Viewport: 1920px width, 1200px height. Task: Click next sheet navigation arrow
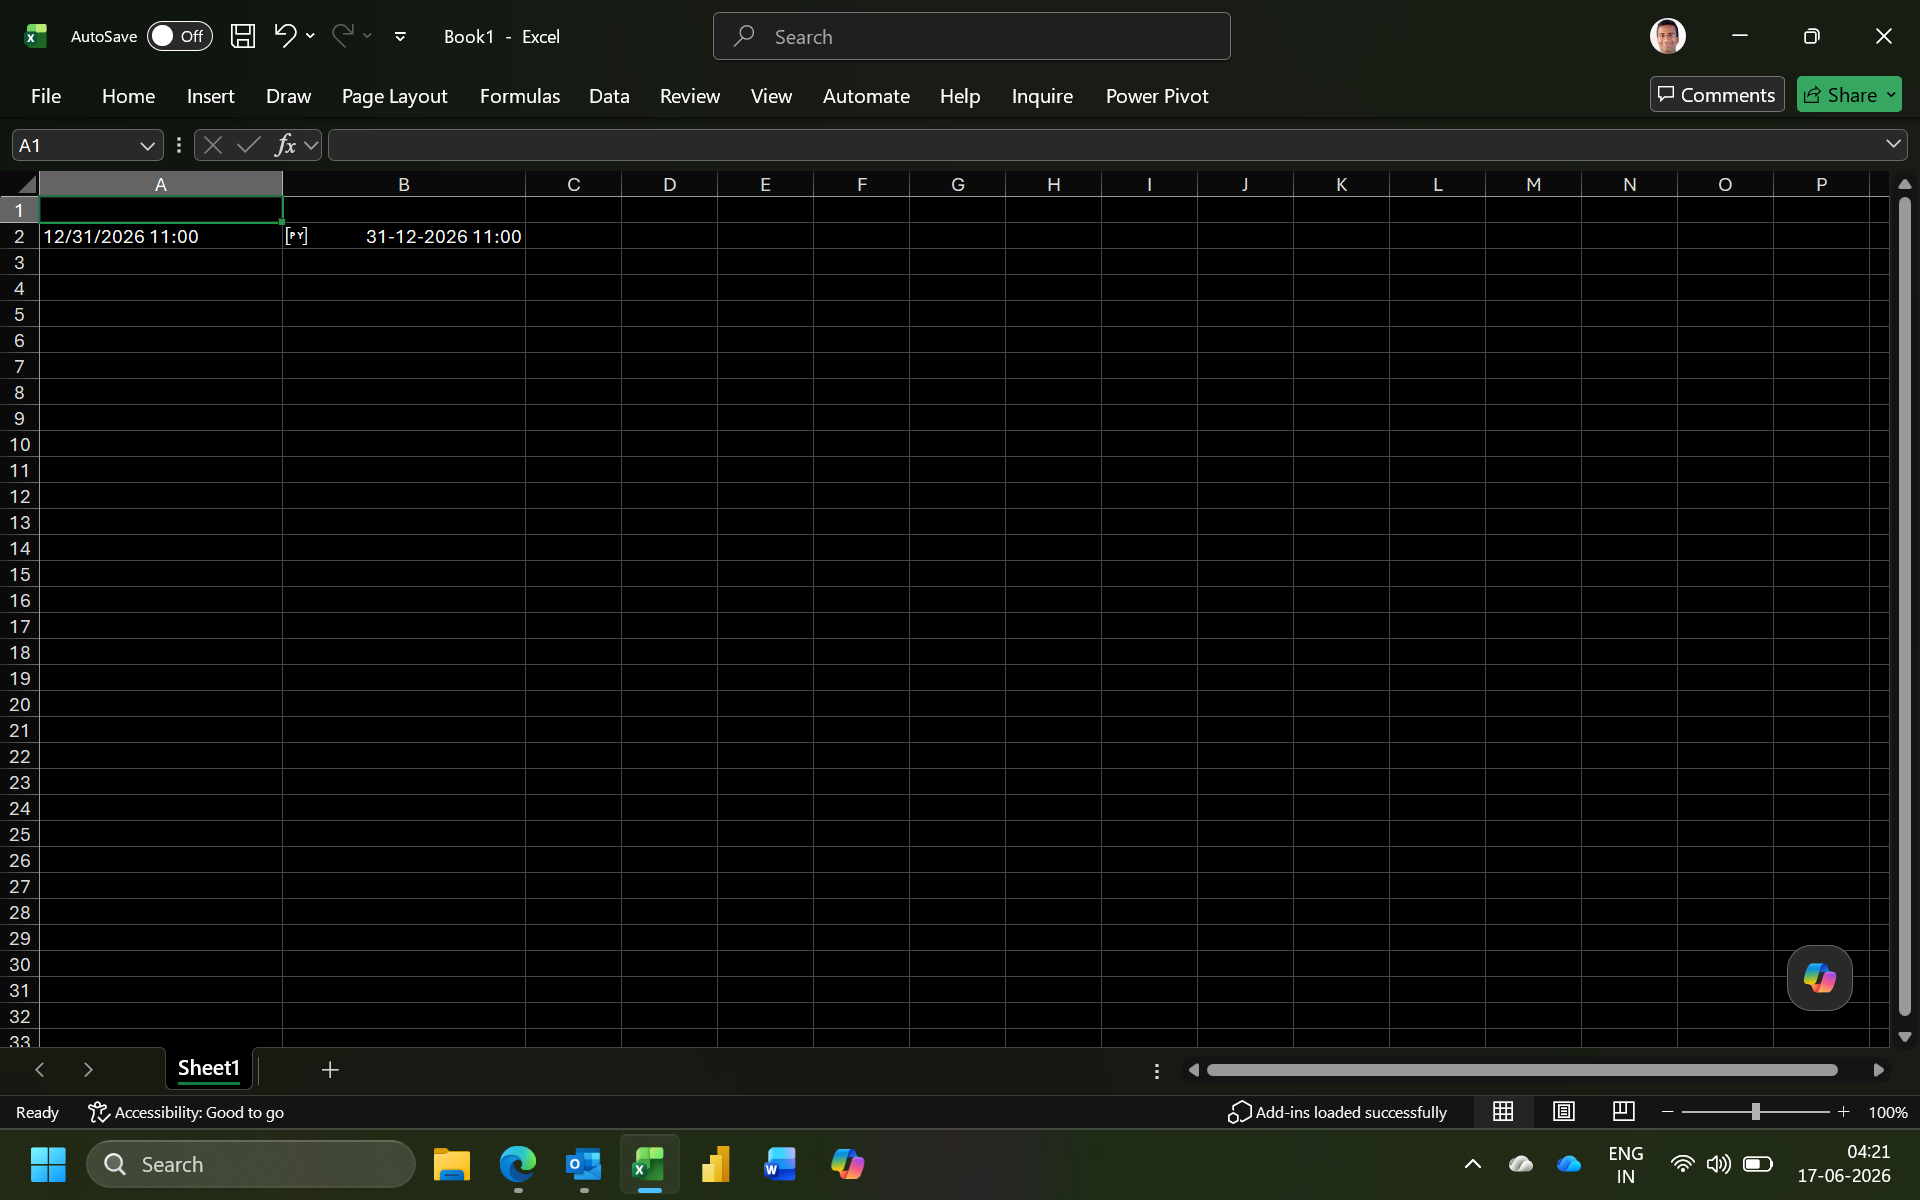(x=88, y=1070)
